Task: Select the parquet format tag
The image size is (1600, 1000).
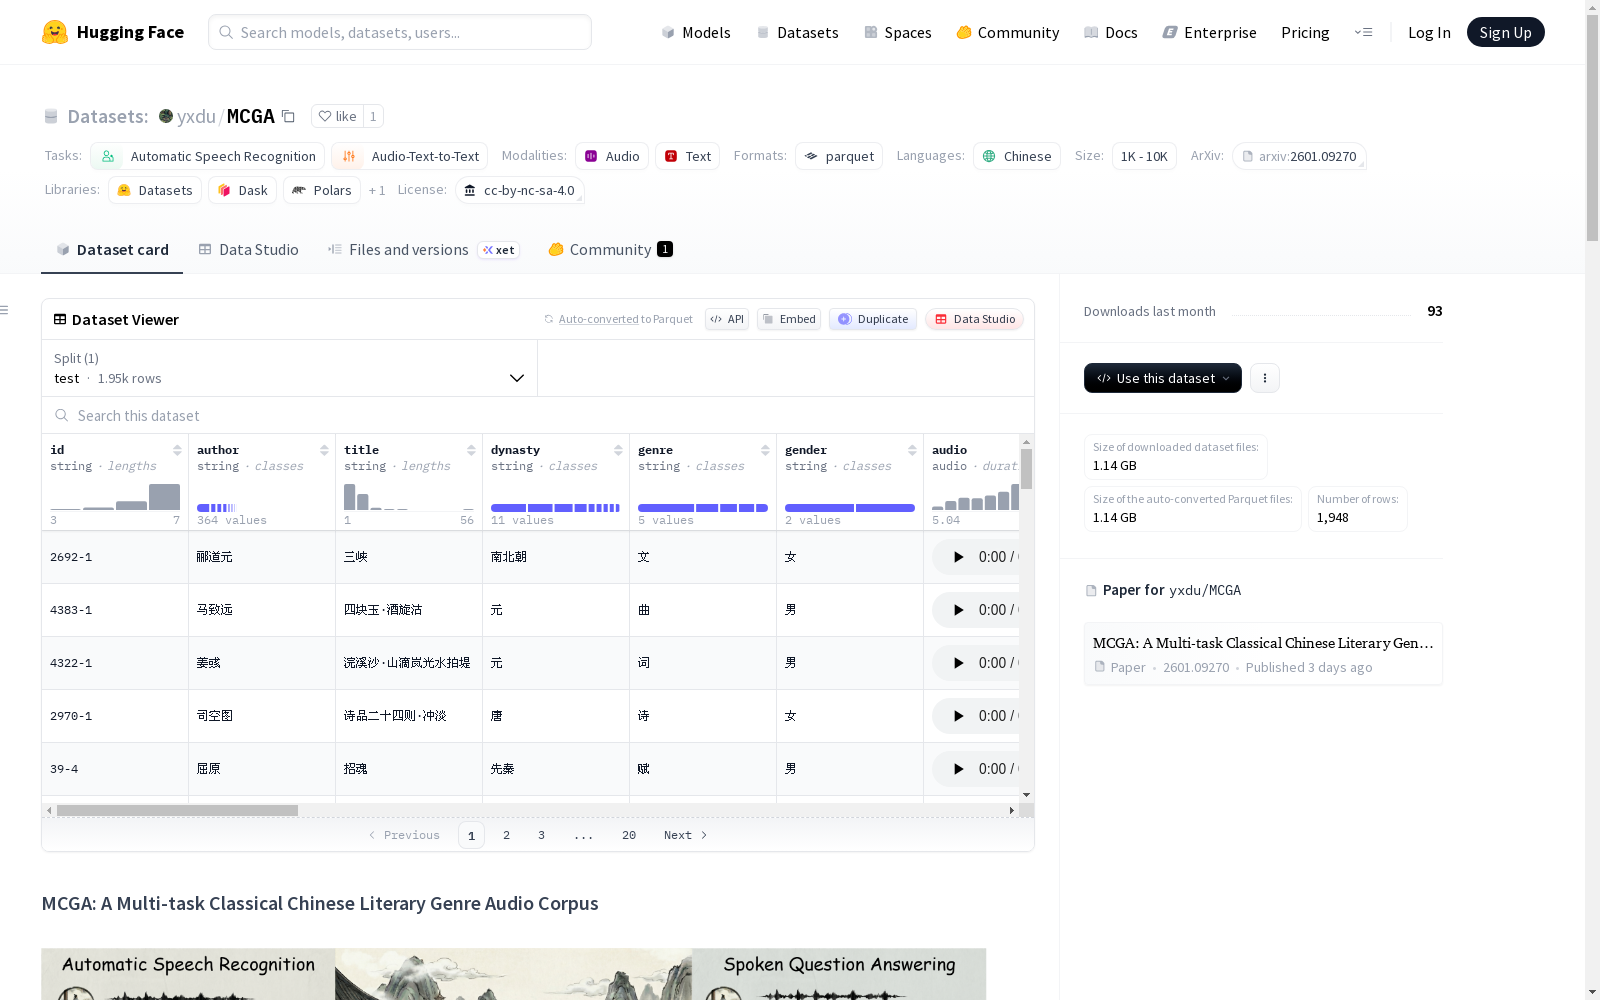Action: [x=839, y=156]
